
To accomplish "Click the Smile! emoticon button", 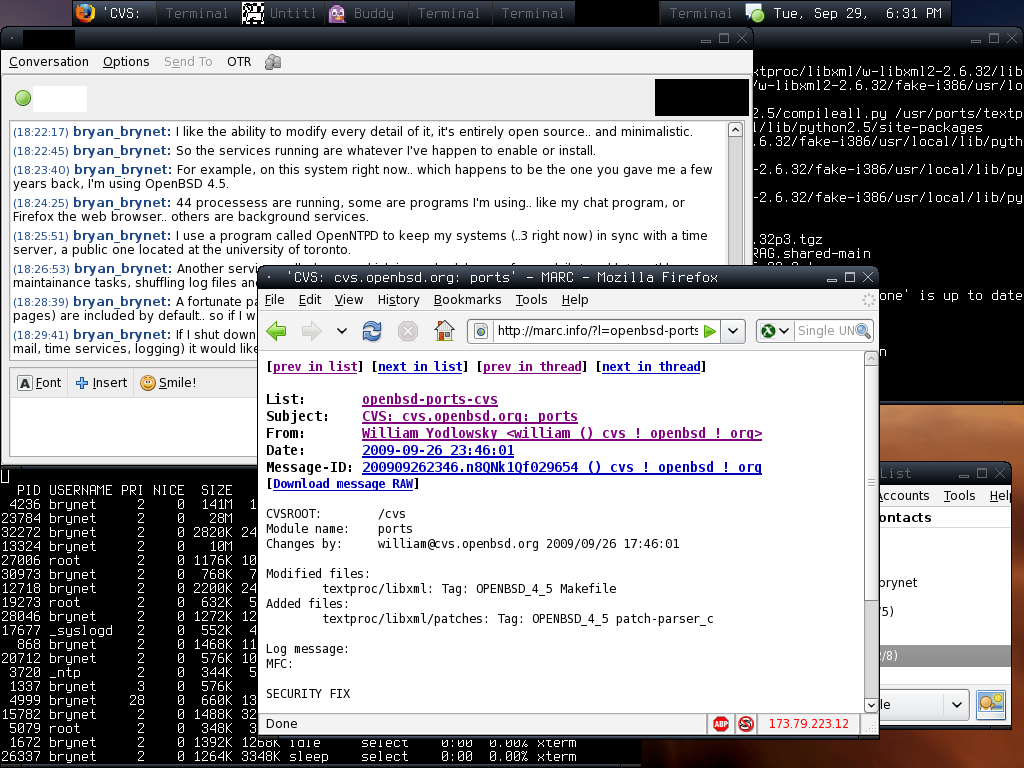I will tap(168, 383).
